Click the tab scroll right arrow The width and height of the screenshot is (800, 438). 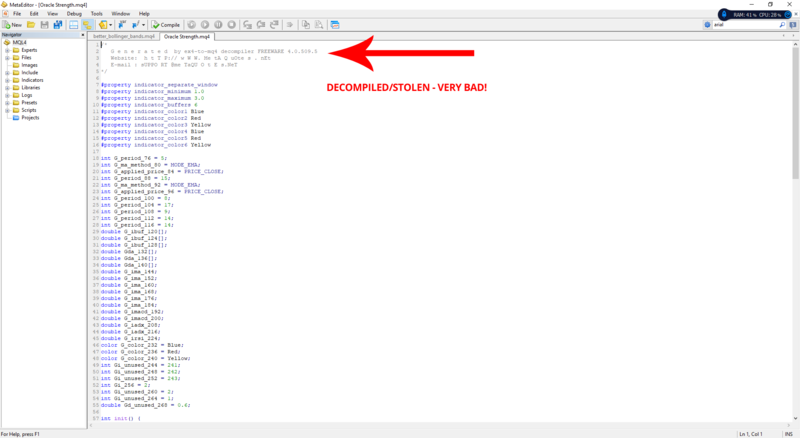(792, 36)
